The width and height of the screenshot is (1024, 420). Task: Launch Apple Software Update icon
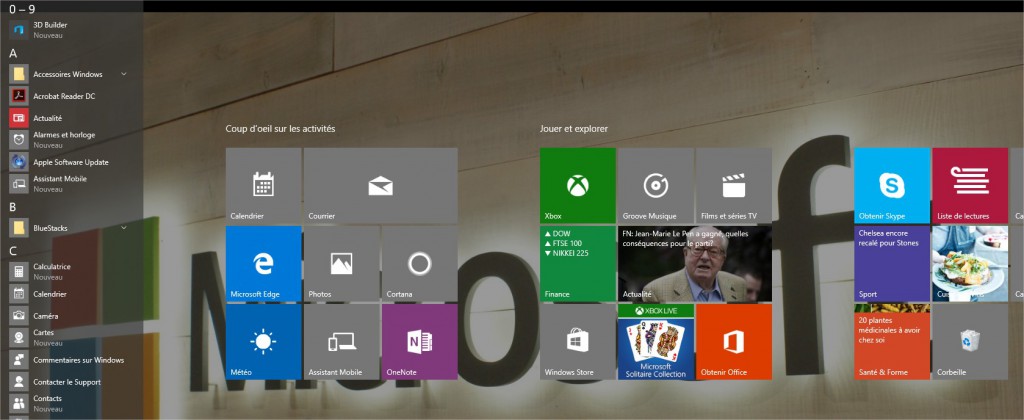click(x=19, y=162)
